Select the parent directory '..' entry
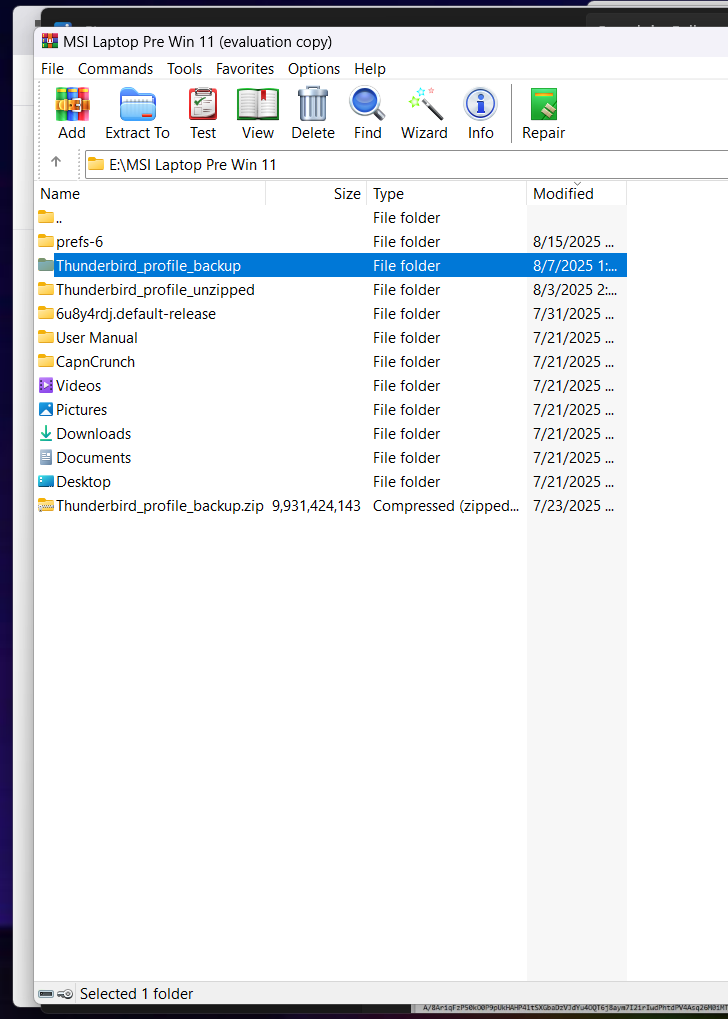This screenshot has width=728, height=1019. 60,218
